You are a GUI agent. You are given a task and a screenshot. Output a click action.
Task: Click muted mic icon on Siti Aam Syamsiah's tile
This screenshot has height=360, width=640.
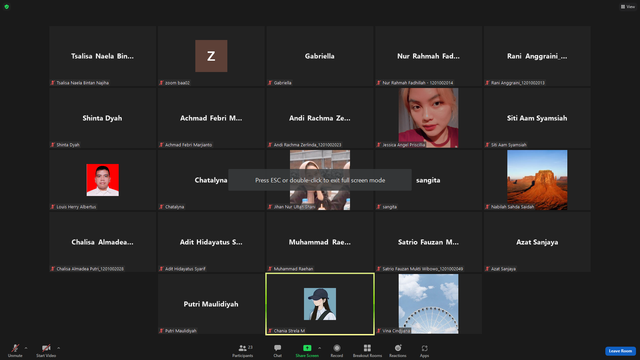click(487, 145)
